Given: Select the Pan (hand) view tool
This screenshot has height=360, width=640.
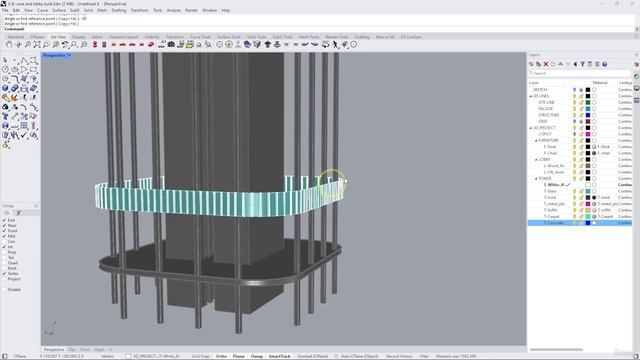Looking at the screenshot, I should [9, 44].
